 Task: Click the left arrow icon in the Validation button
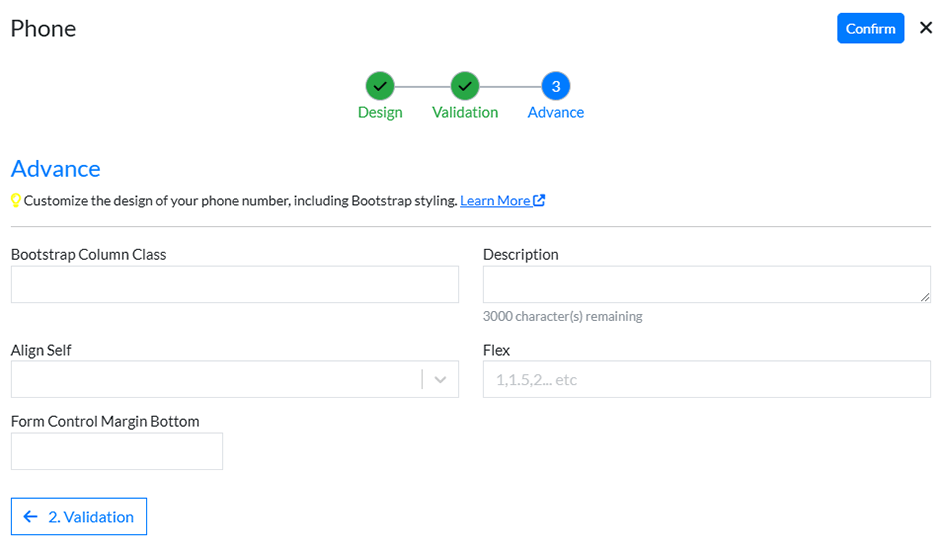31,517
